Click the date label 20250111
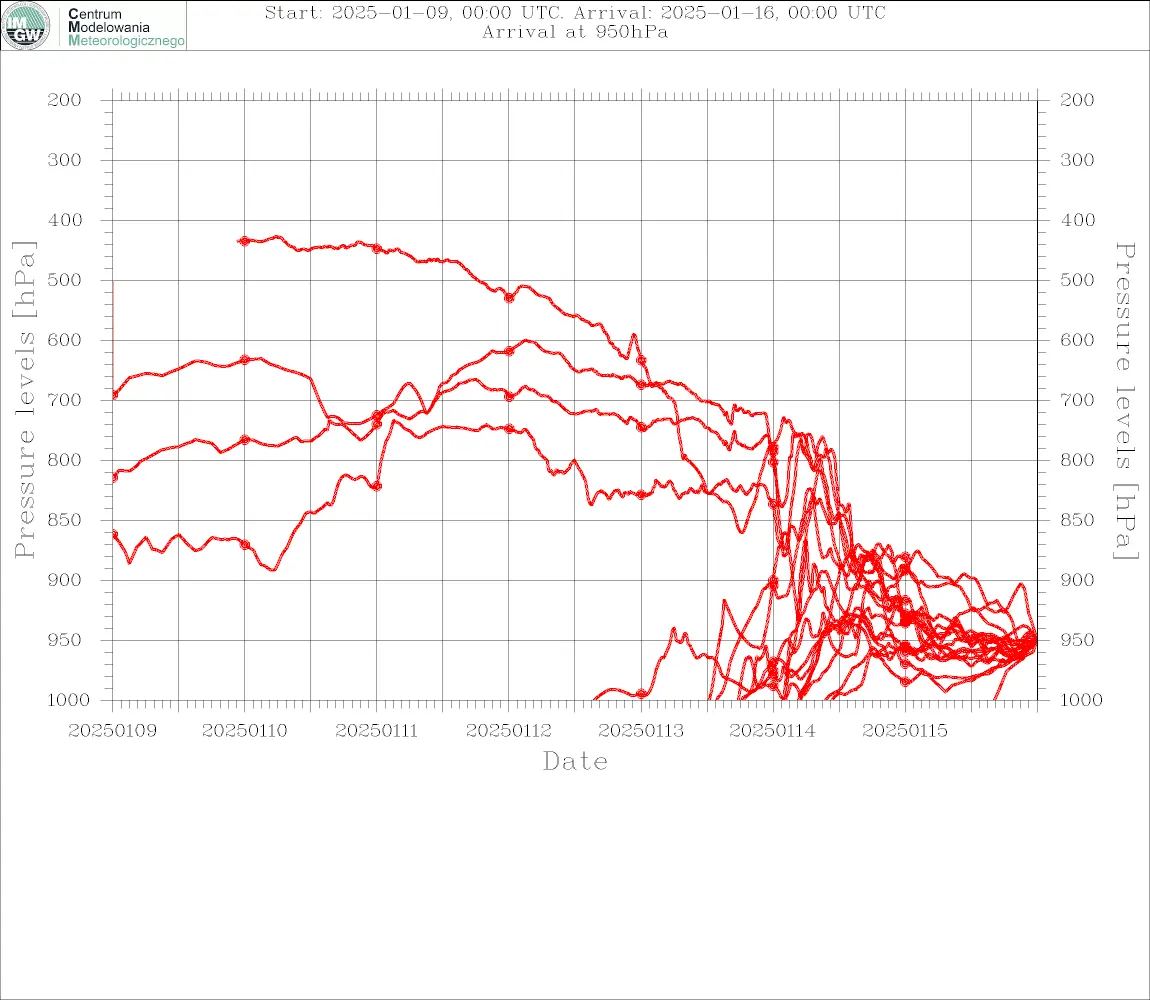Viewport: 1150px width, 1000px height. 376,731
